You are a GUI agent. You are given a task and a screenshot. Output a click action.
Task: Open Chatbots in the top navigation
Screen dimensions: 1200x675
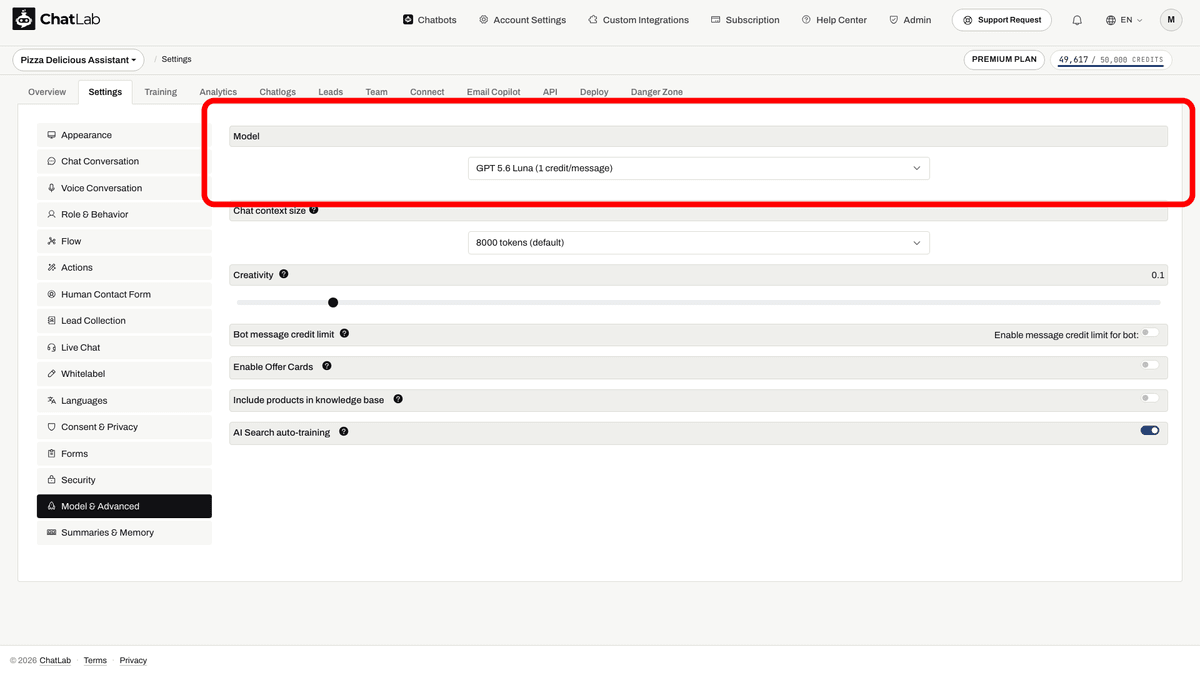point(430,20)
